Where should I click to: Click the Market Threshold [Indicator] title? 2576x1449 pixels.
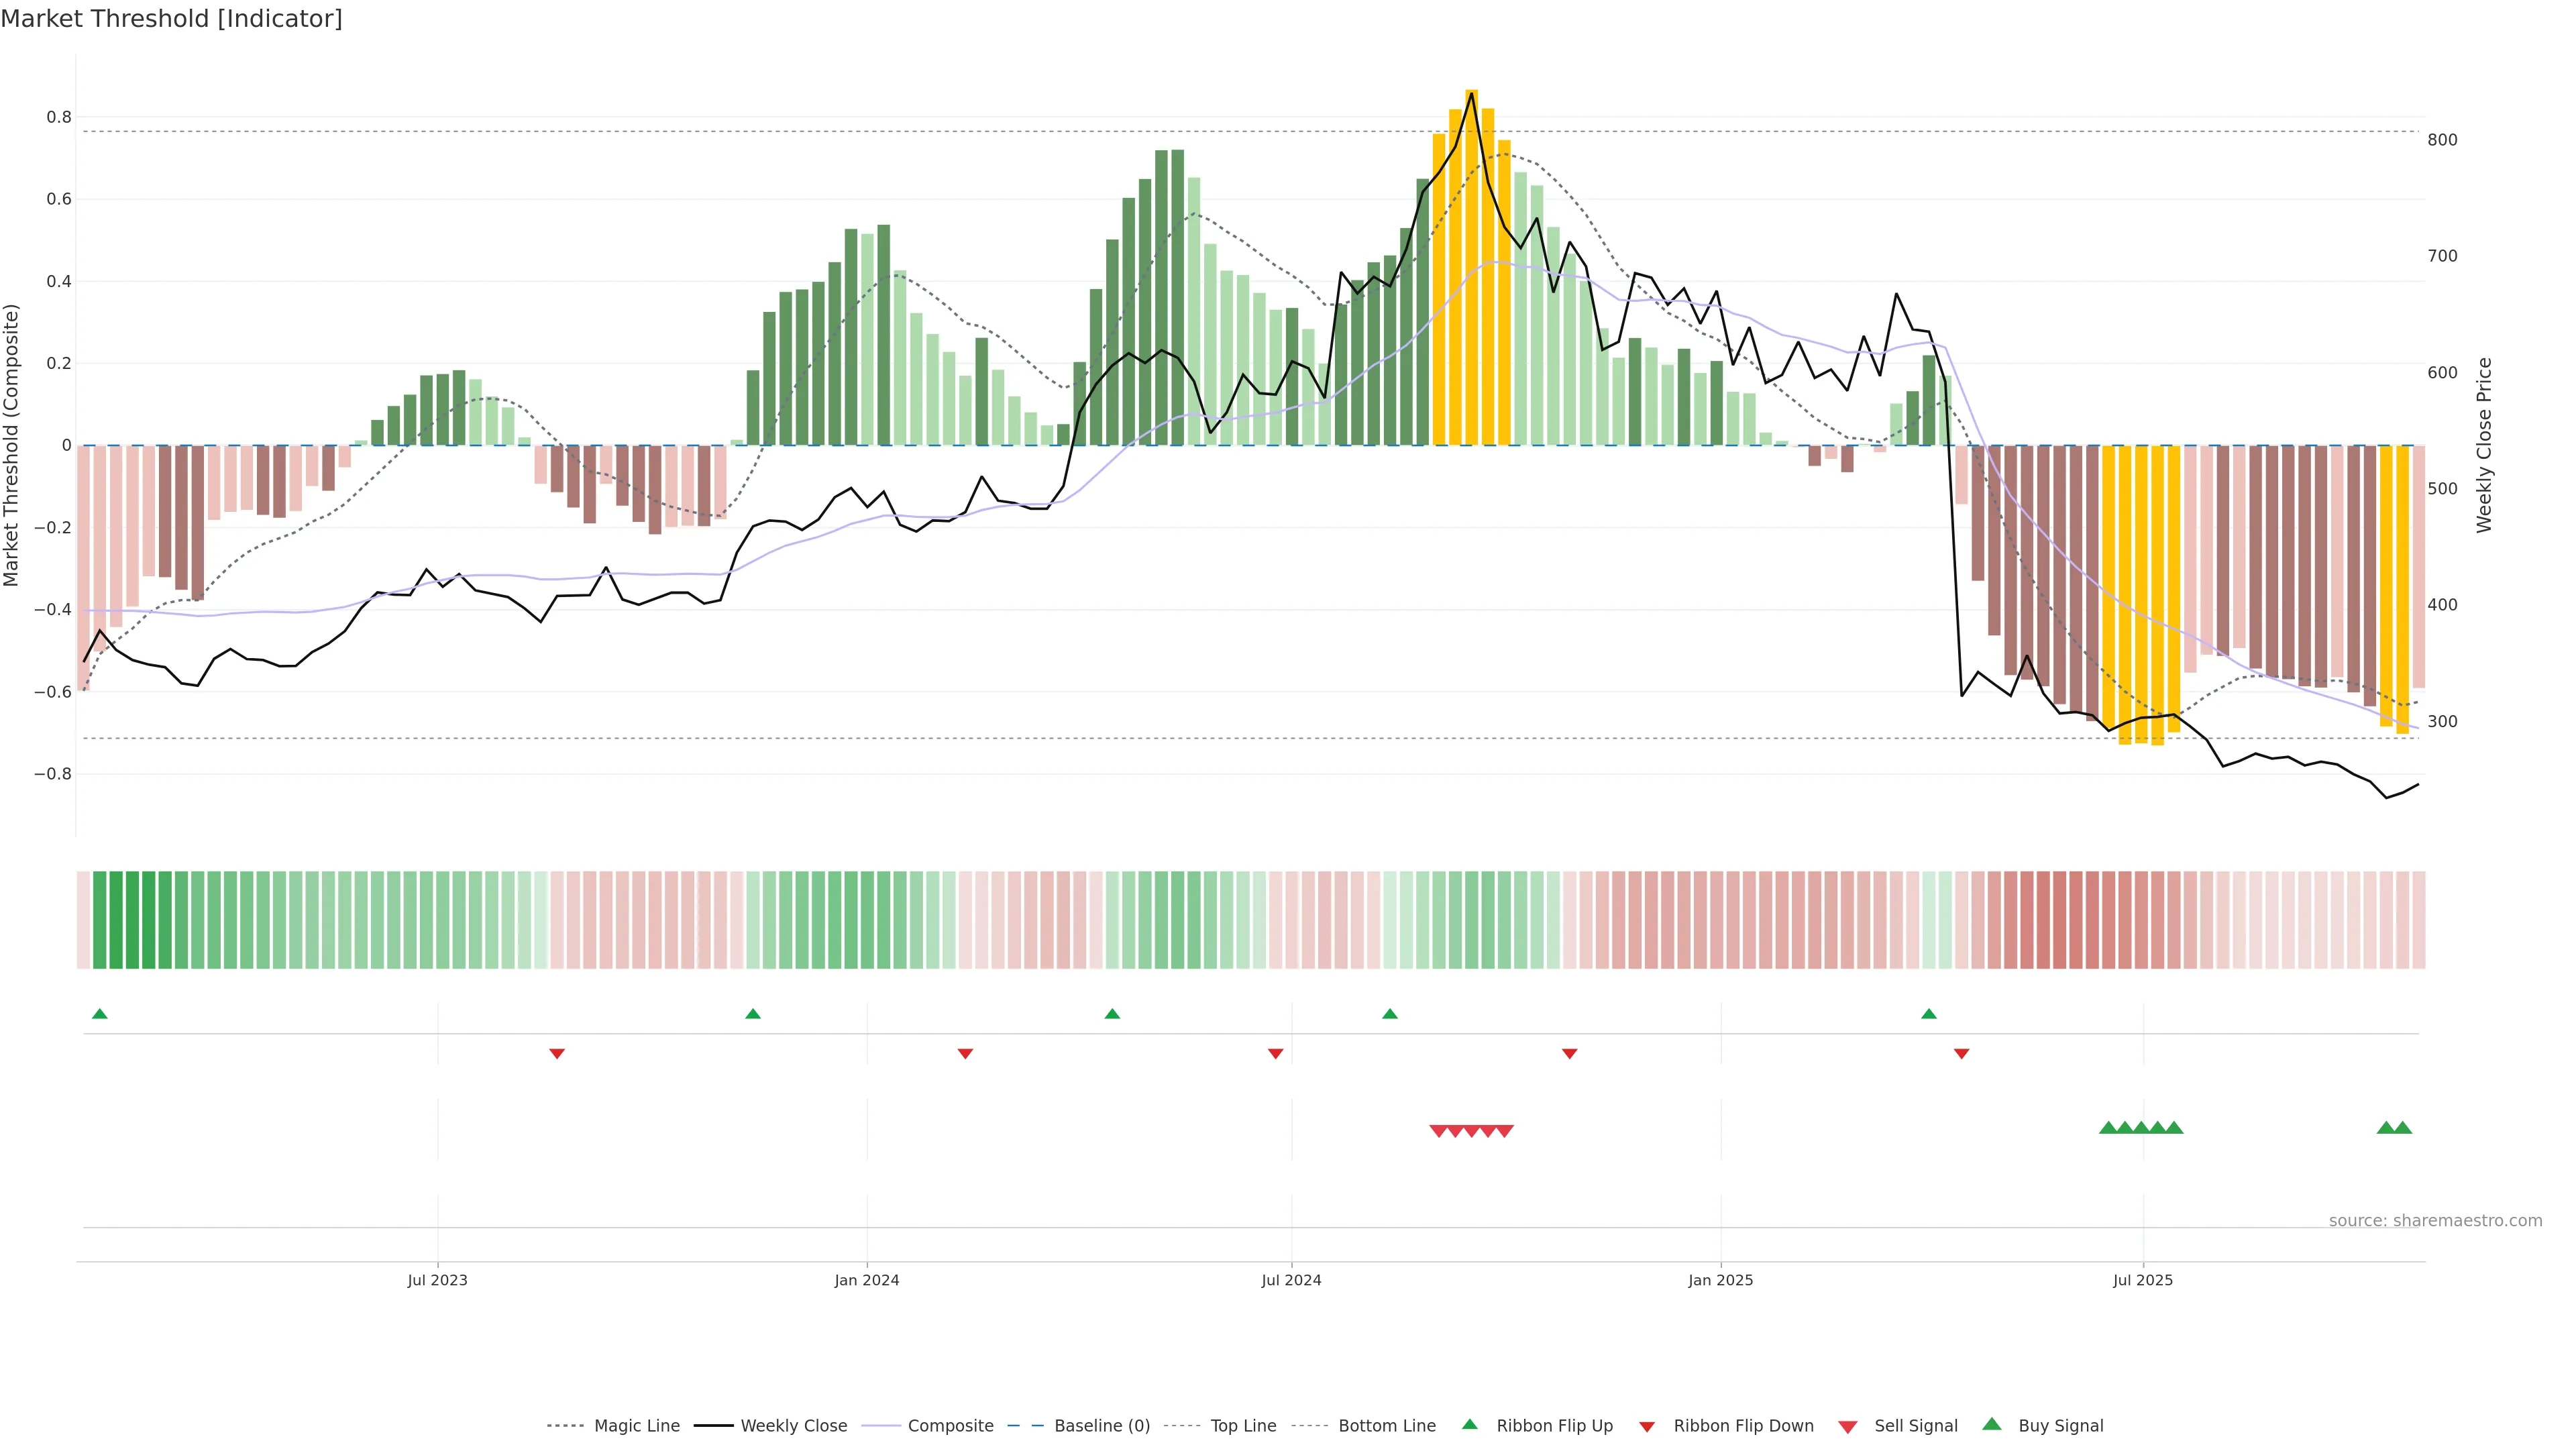171,19
